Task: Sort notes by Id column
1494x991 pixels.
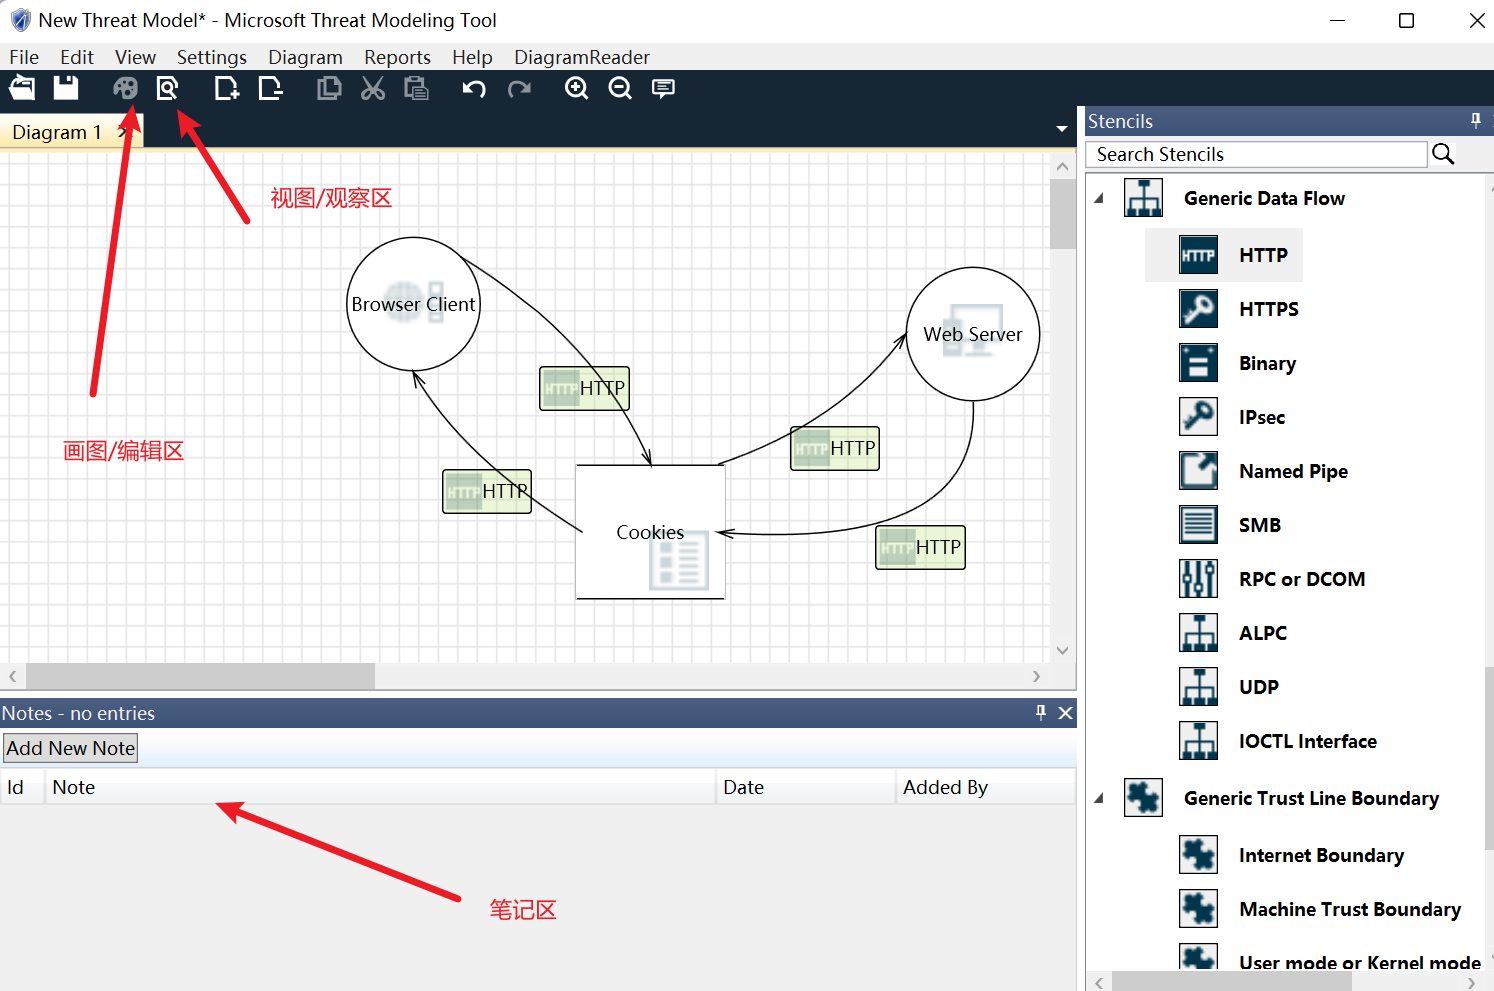Action: (x=22, y=787)
